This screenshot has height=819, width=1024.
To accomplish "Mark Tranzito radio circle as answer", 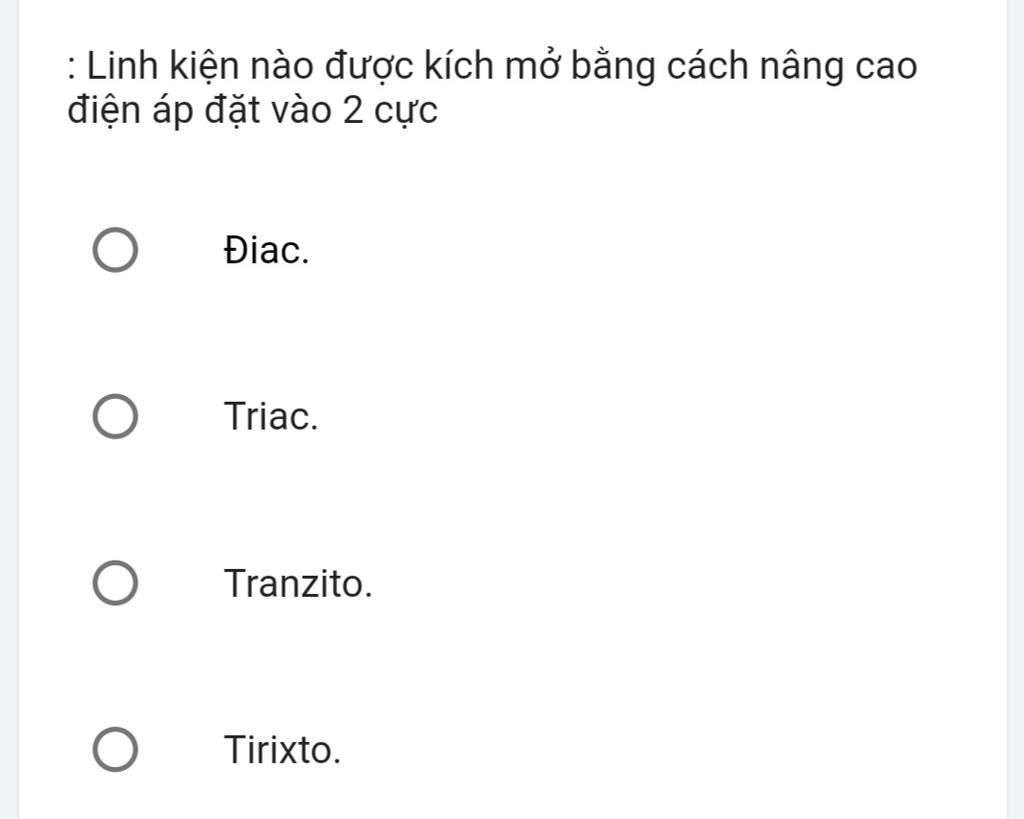I will point(115,583).
